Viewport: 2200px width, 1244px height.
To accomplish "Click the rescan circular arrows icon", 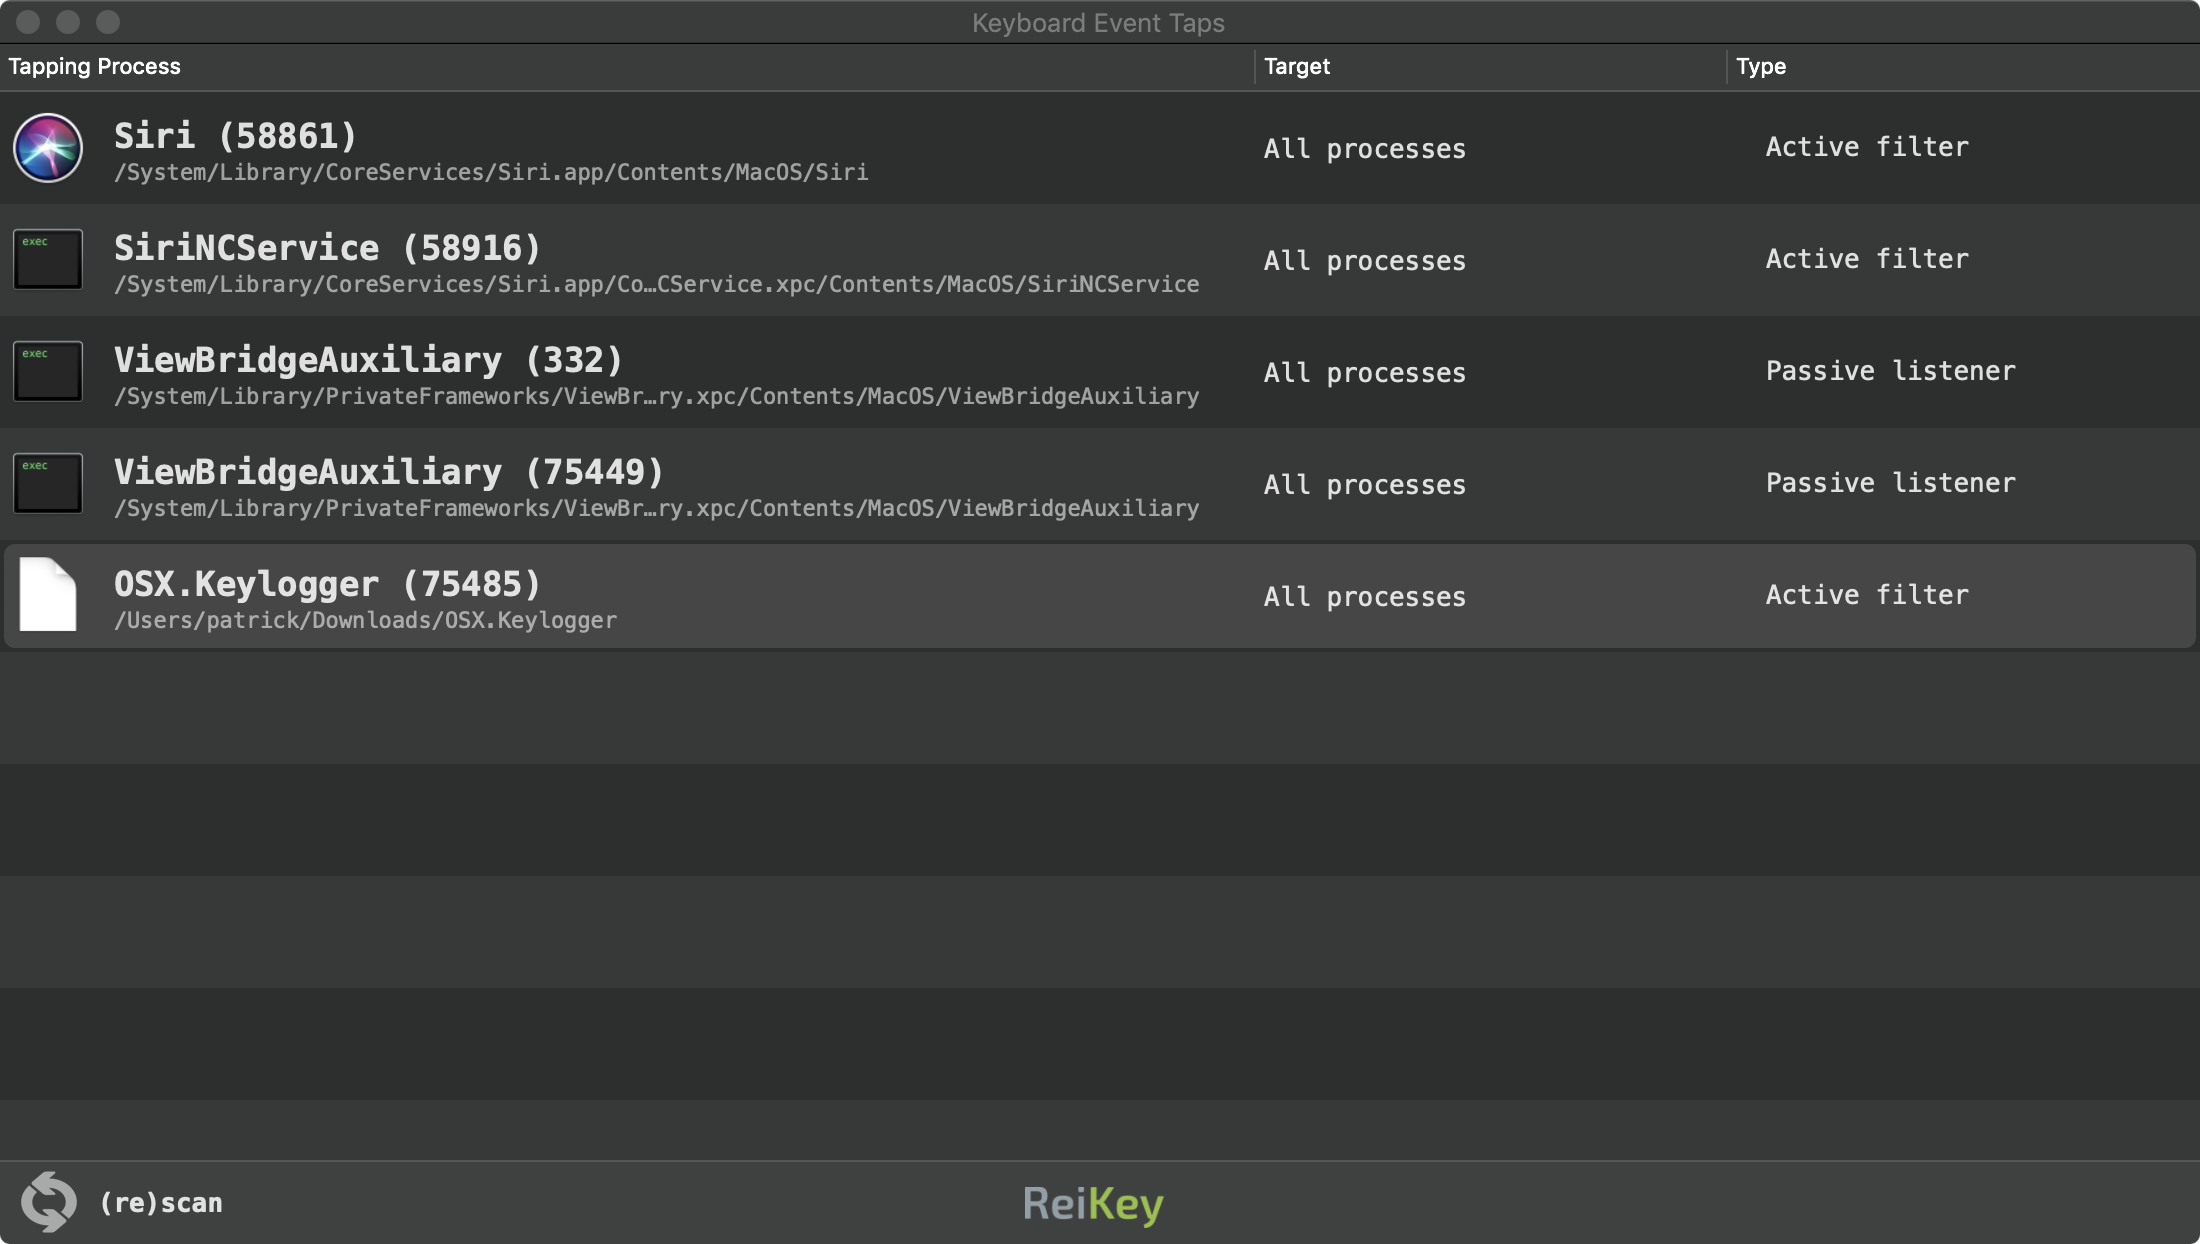I will coord(48,1201).
